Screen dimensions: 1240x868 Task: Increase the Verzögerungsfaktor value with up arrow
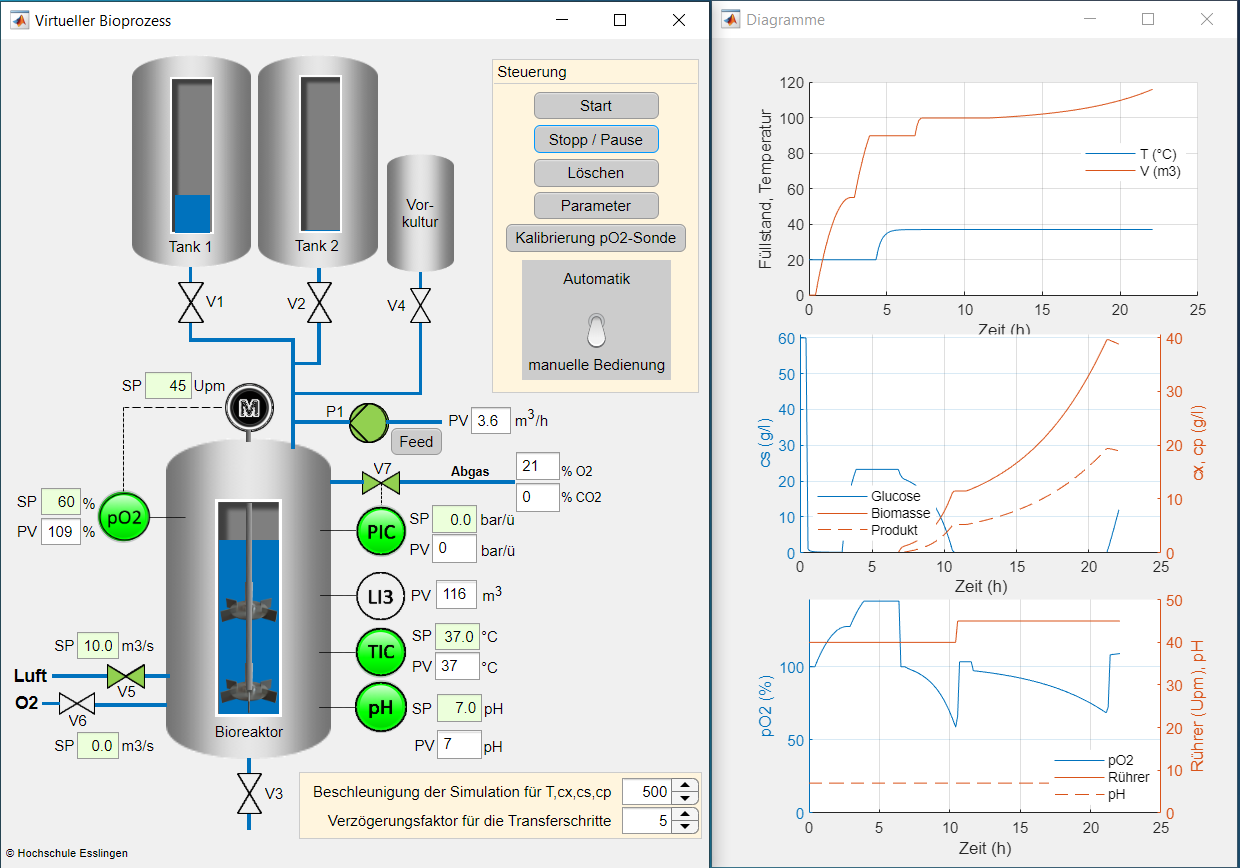coord(684,815)
